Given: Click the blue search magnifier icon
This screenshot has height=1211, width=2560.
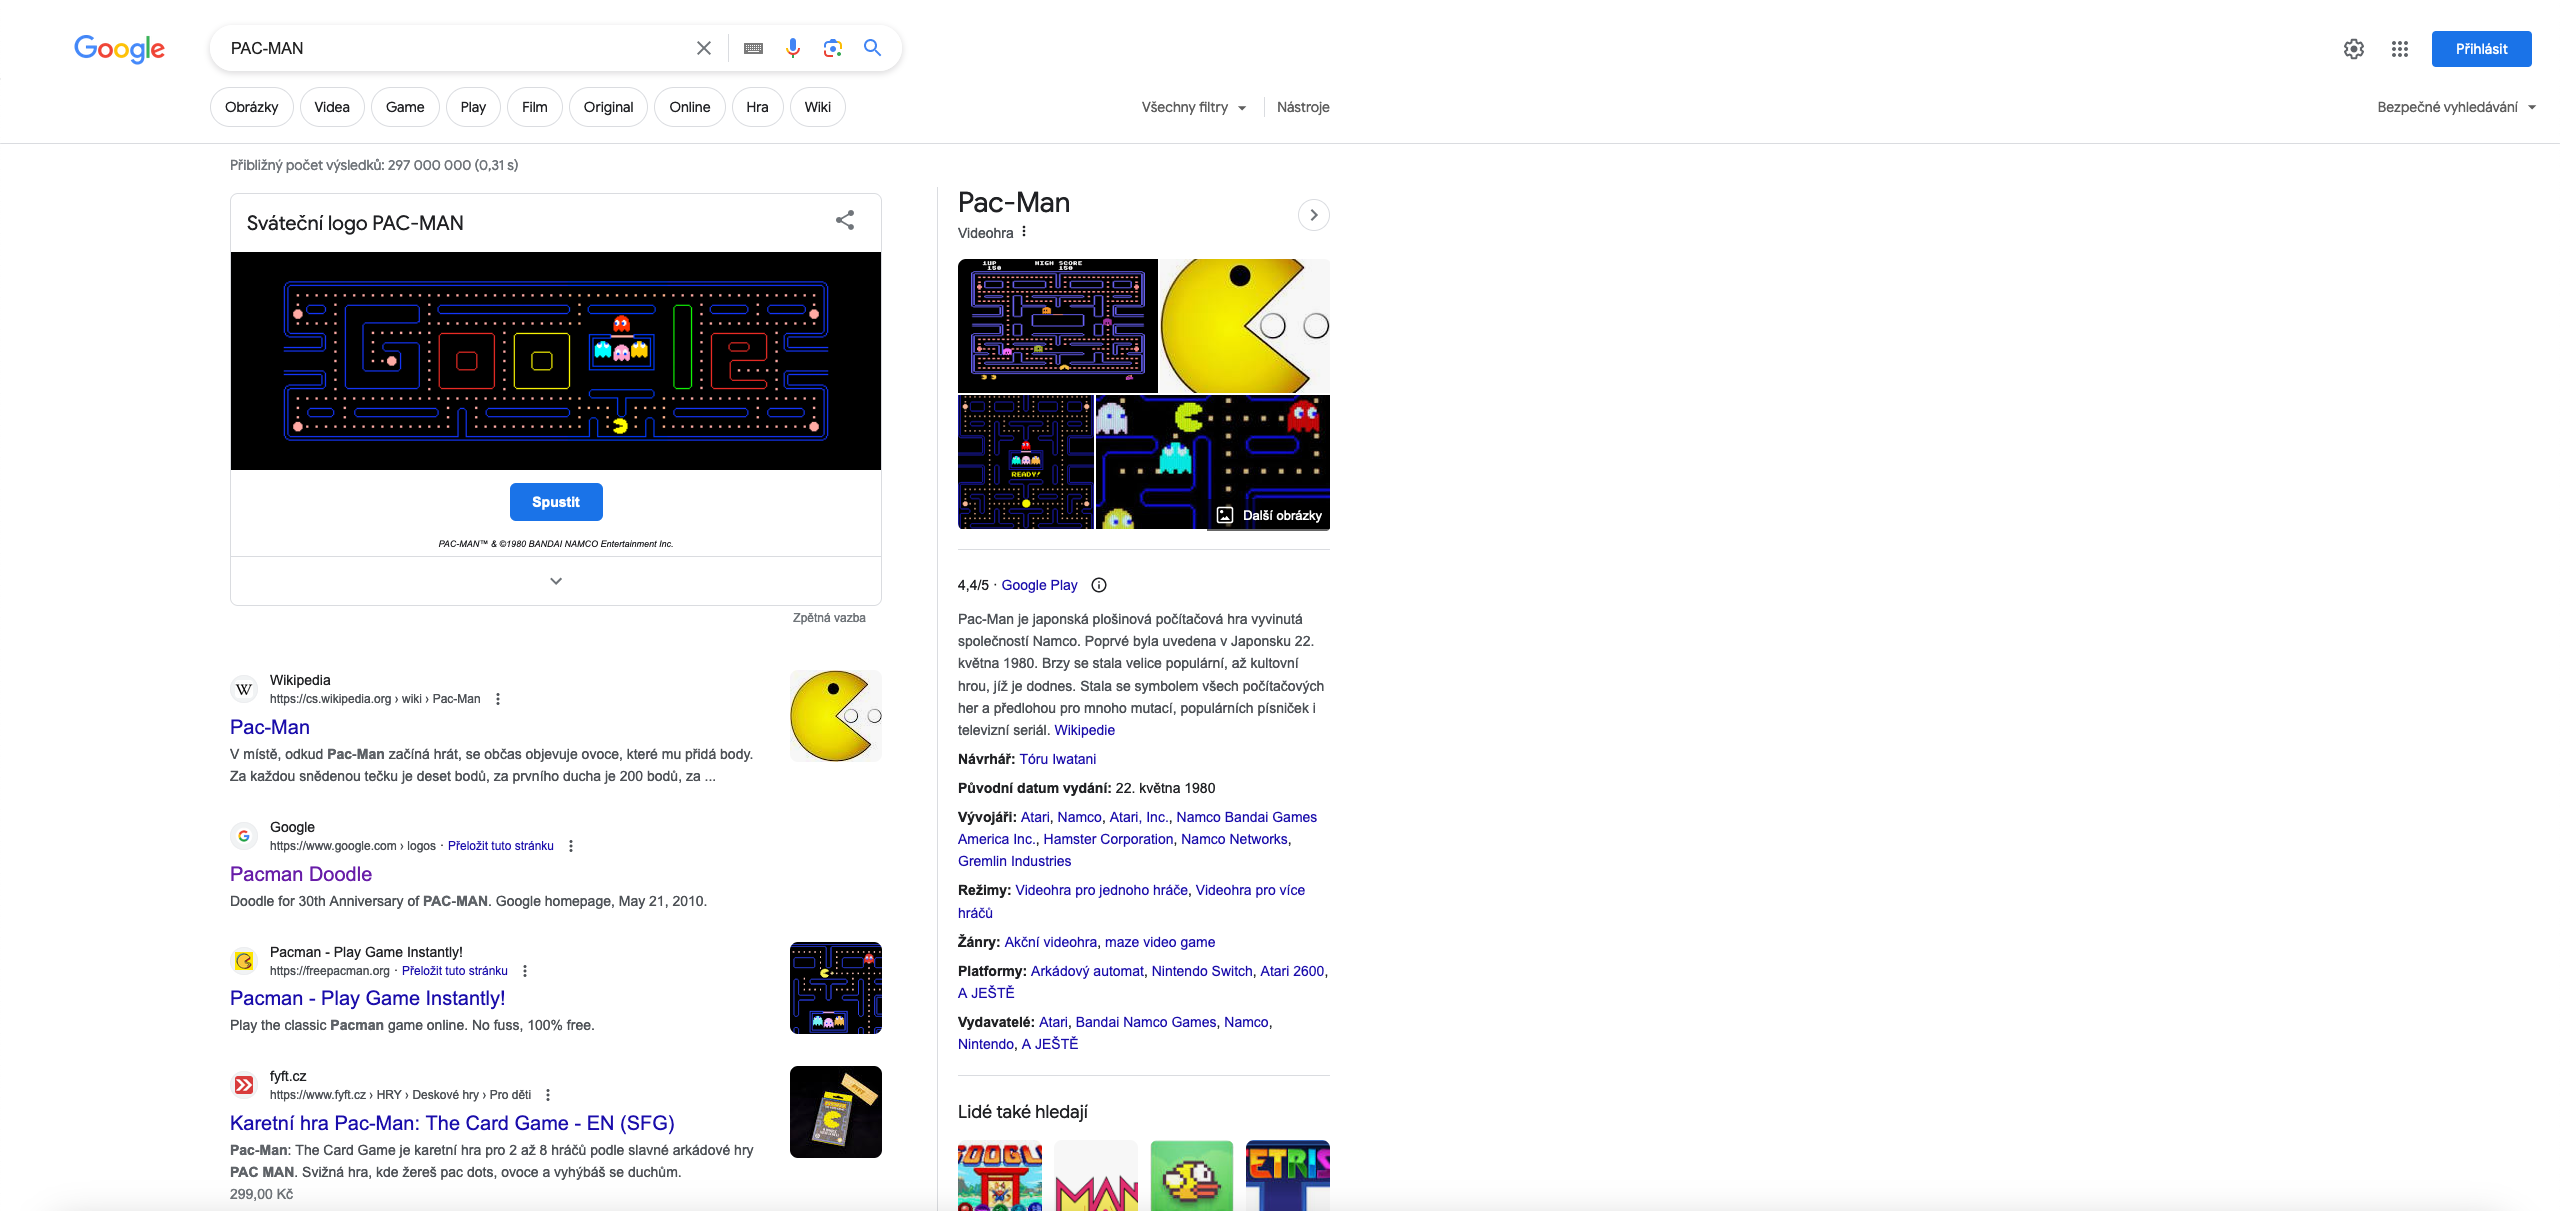Looking at the screenshot, I should click(872, 48).
